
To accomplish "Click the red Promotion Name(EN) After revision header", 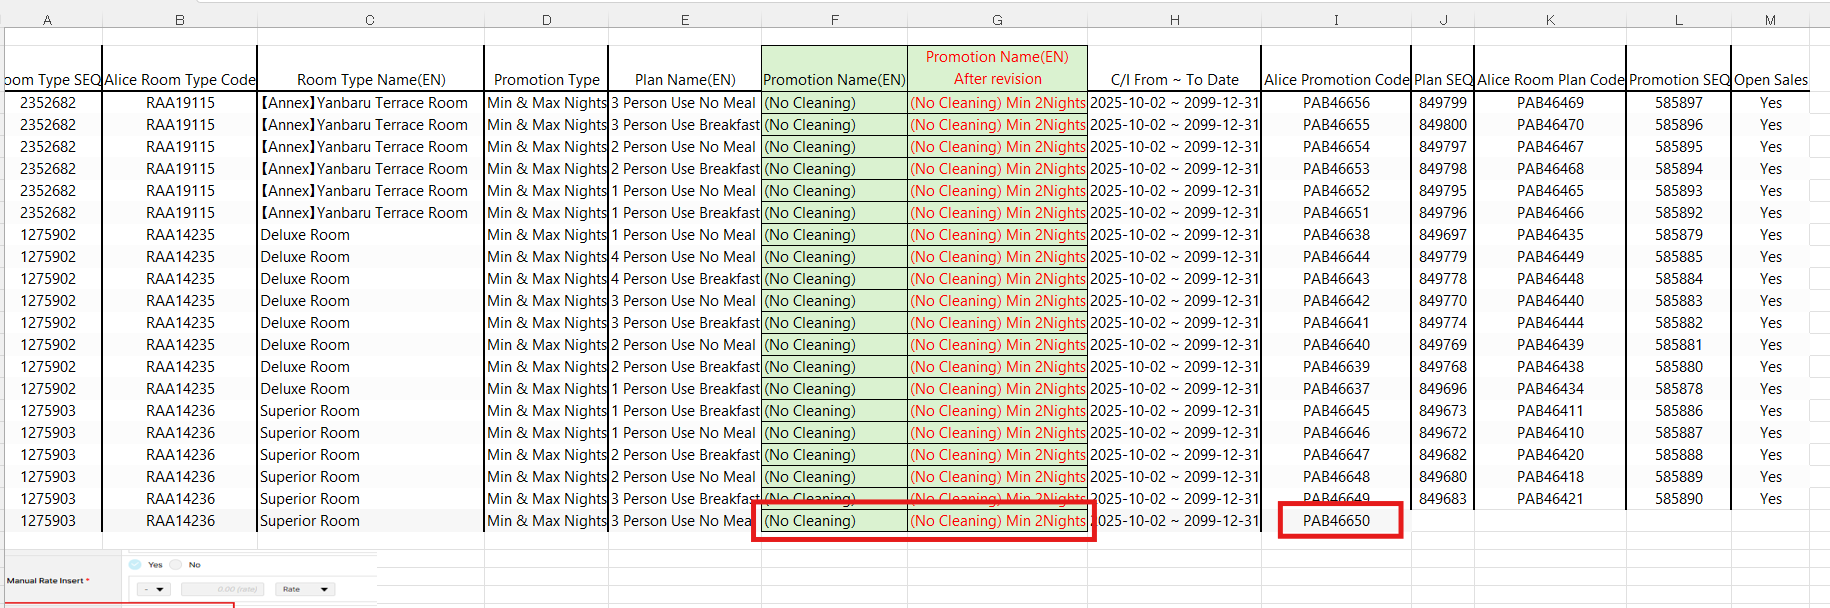I will tap(997, 68).
